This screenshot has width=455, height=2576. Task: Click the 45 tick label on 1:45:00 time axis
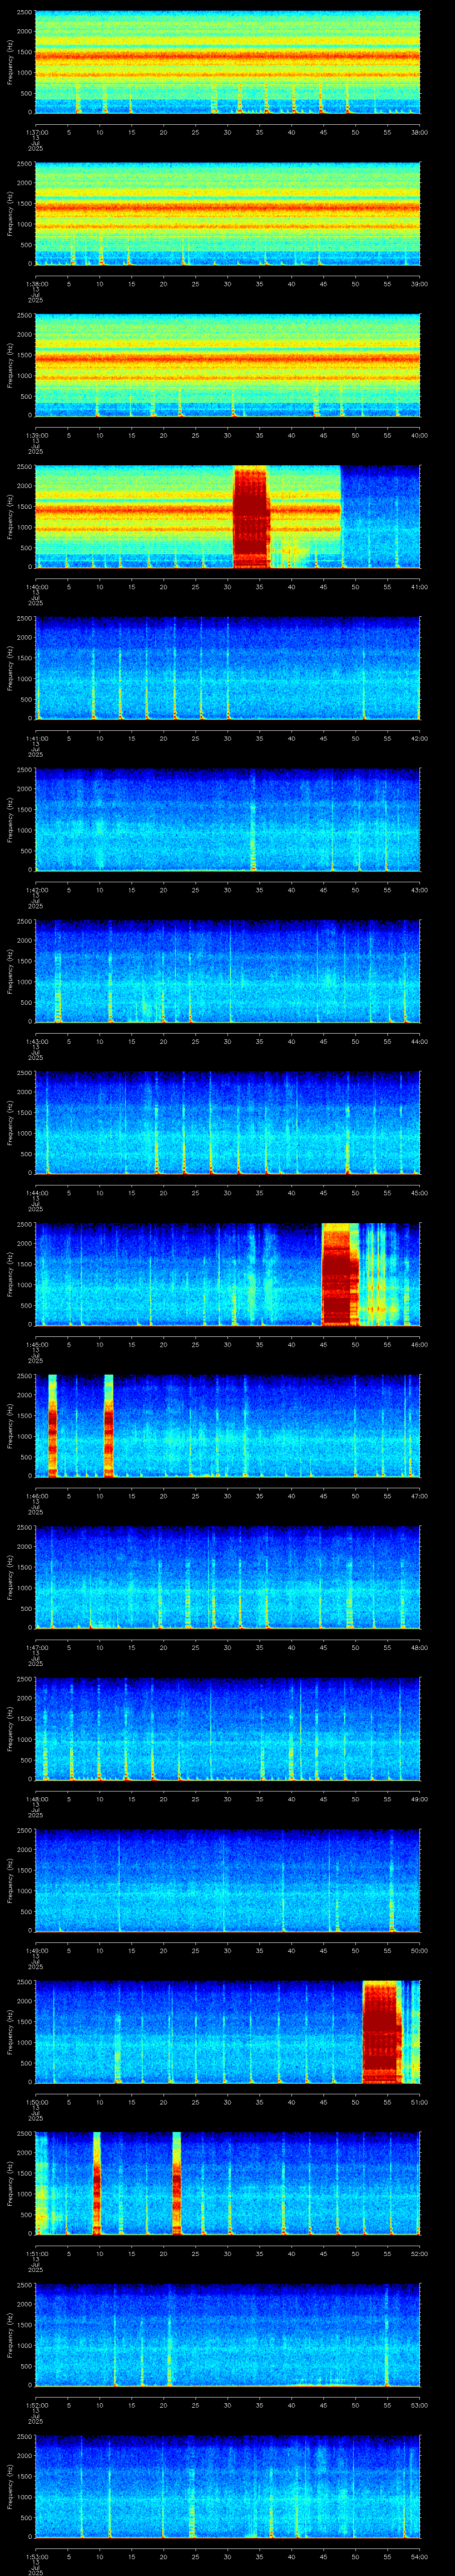[323, 1344]
